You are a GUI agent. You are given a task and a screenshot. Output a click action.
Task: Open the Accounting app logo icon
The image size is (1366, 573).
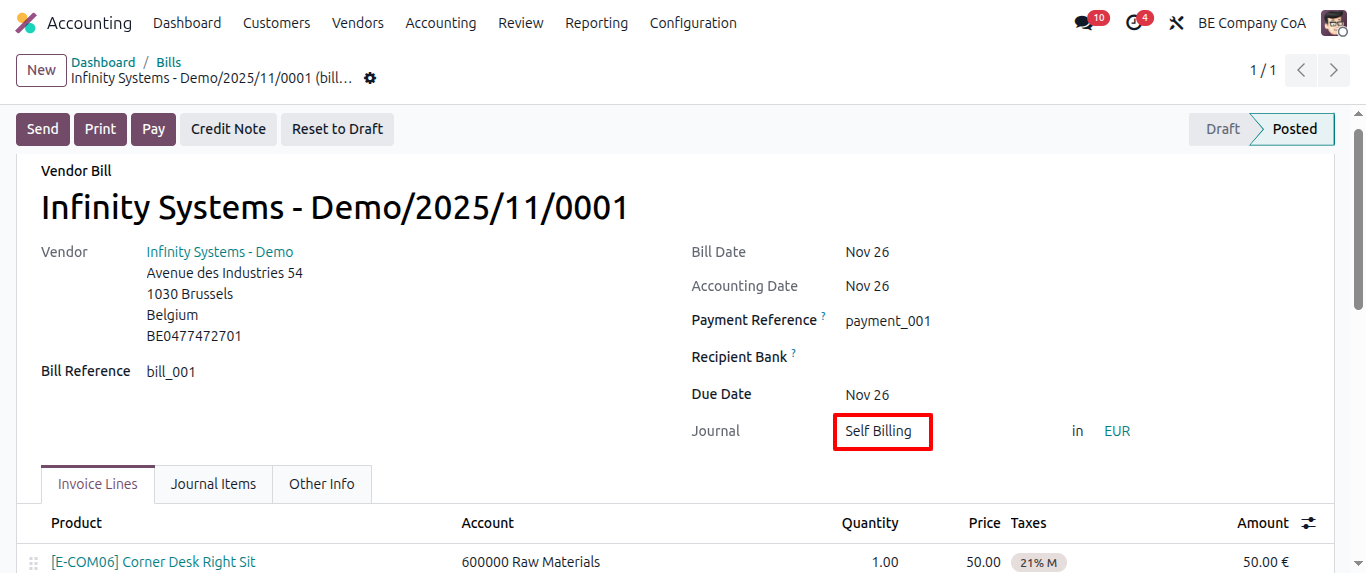click(x=26, y=23)
